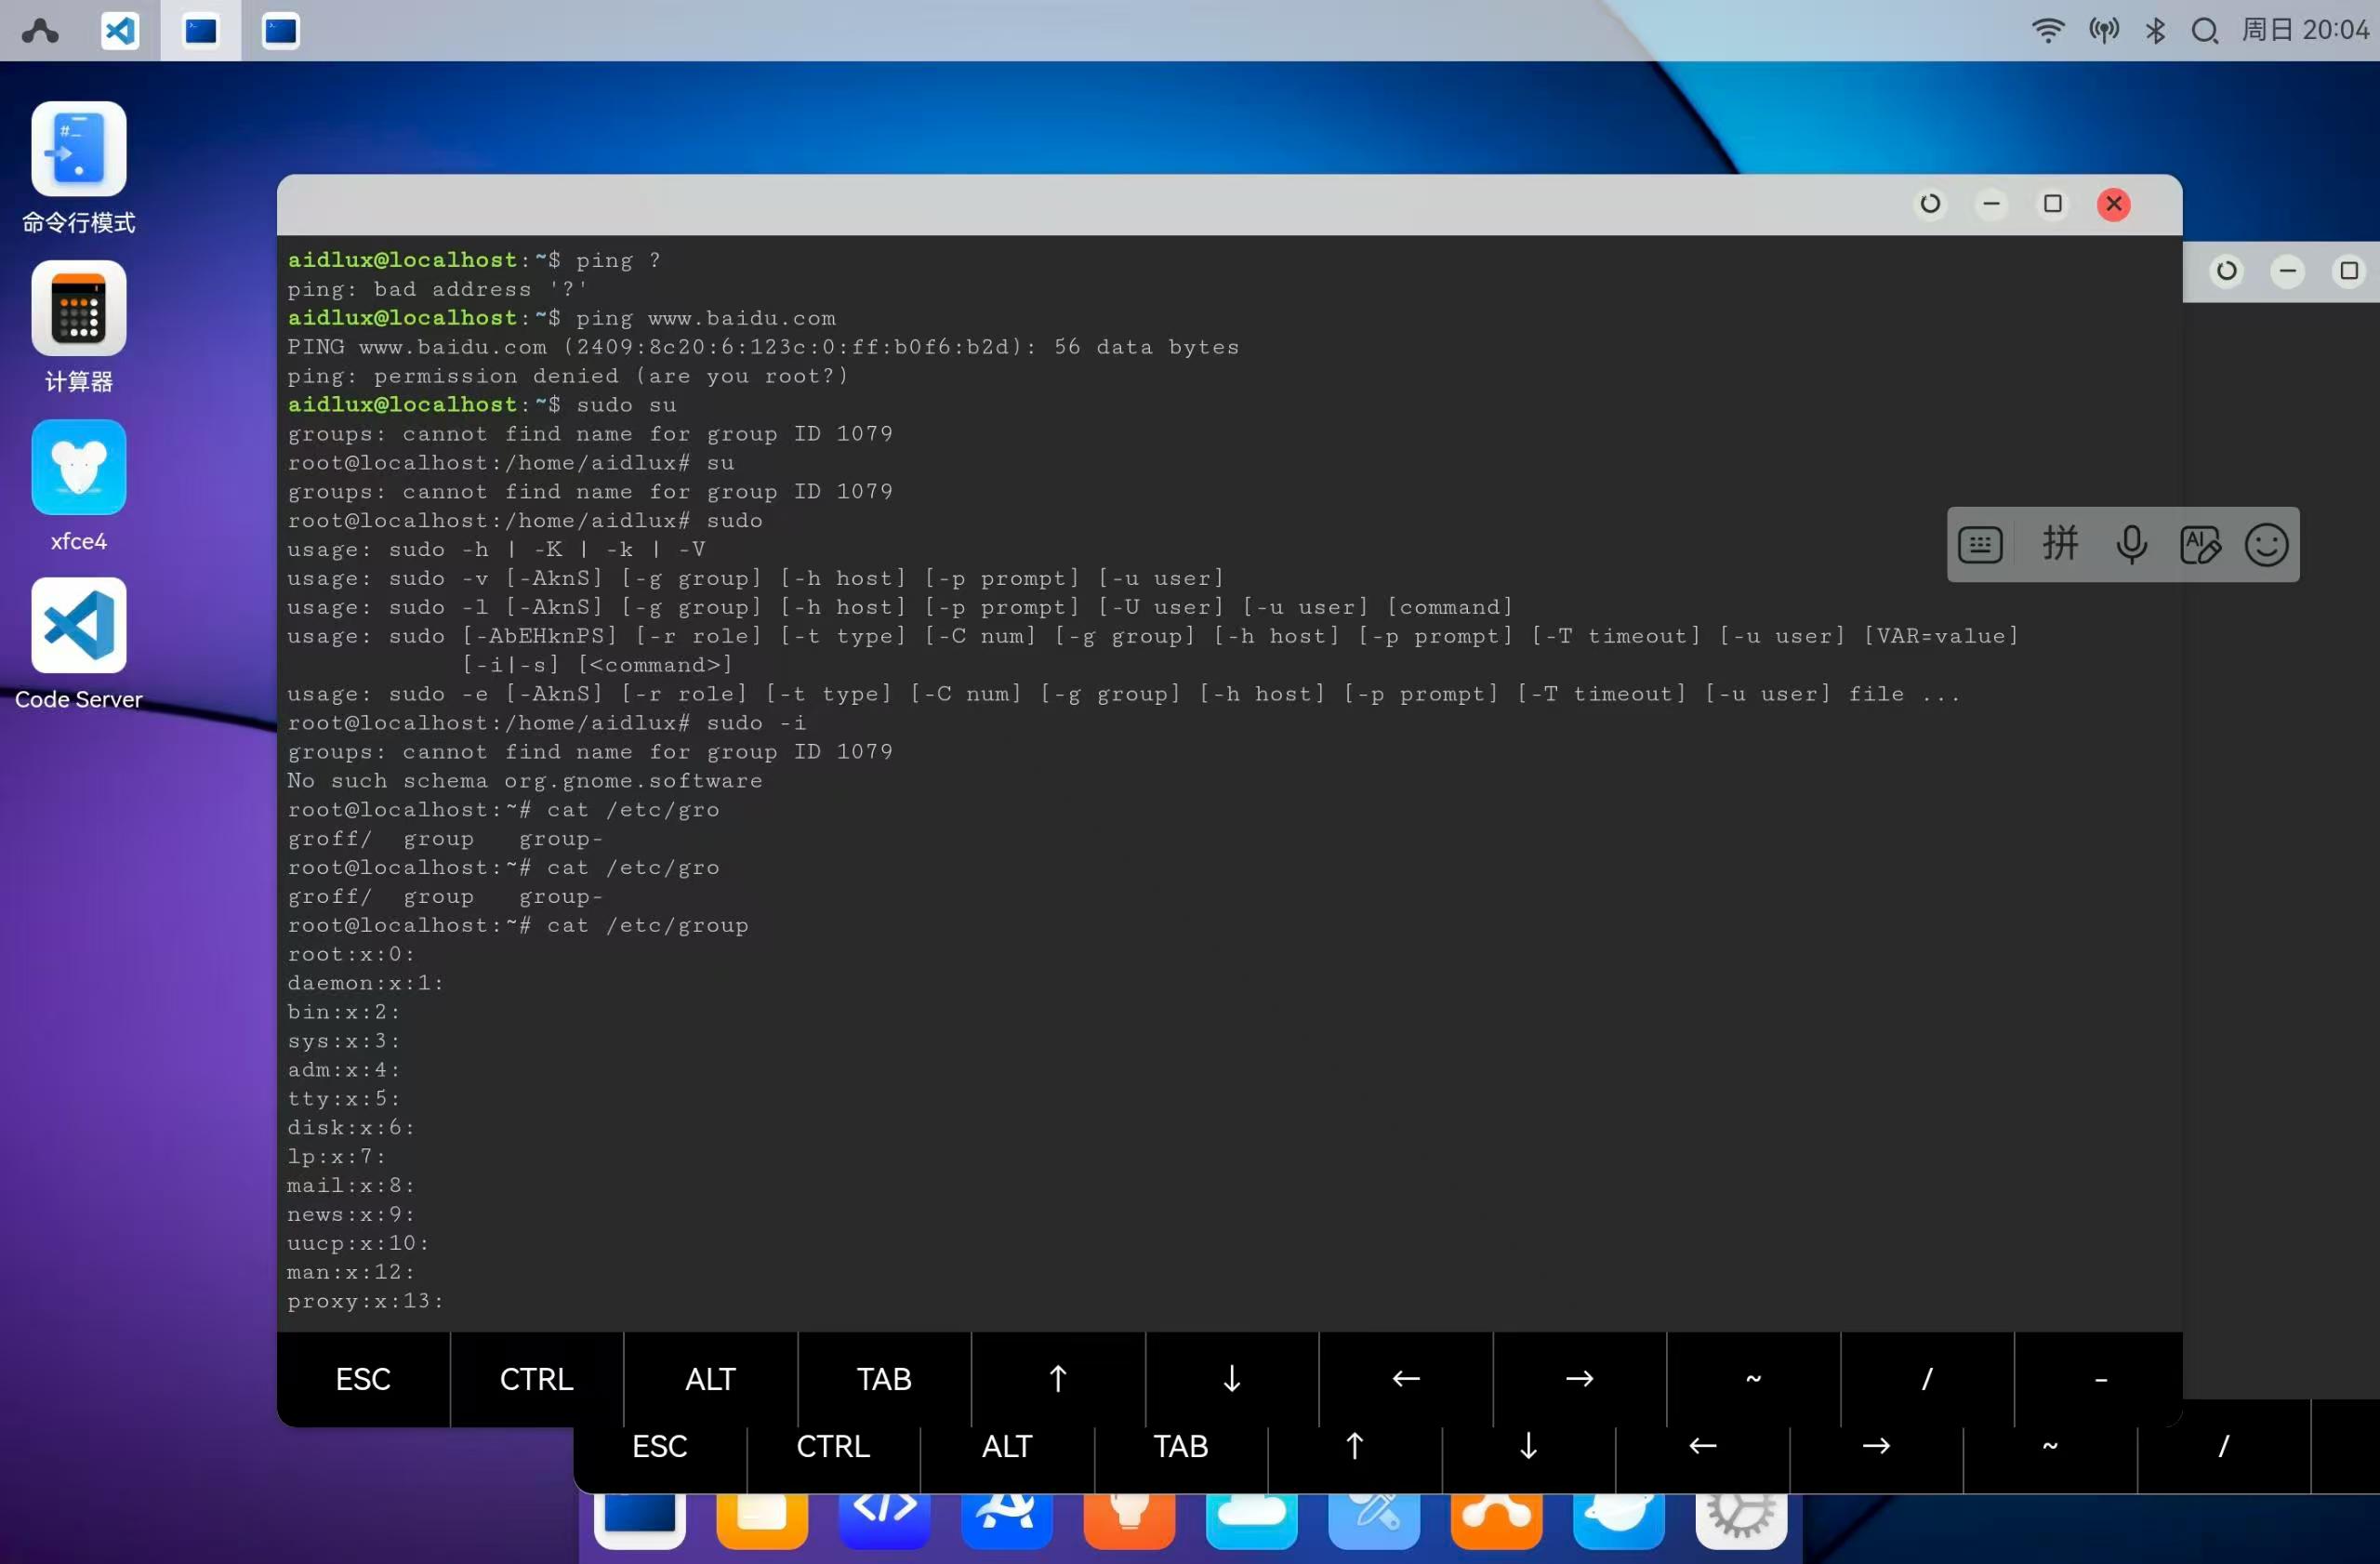Open the AI handwriting input icon
Screen dimensions: 2380x1564
pyautogui.click(x=2199, y=544)
